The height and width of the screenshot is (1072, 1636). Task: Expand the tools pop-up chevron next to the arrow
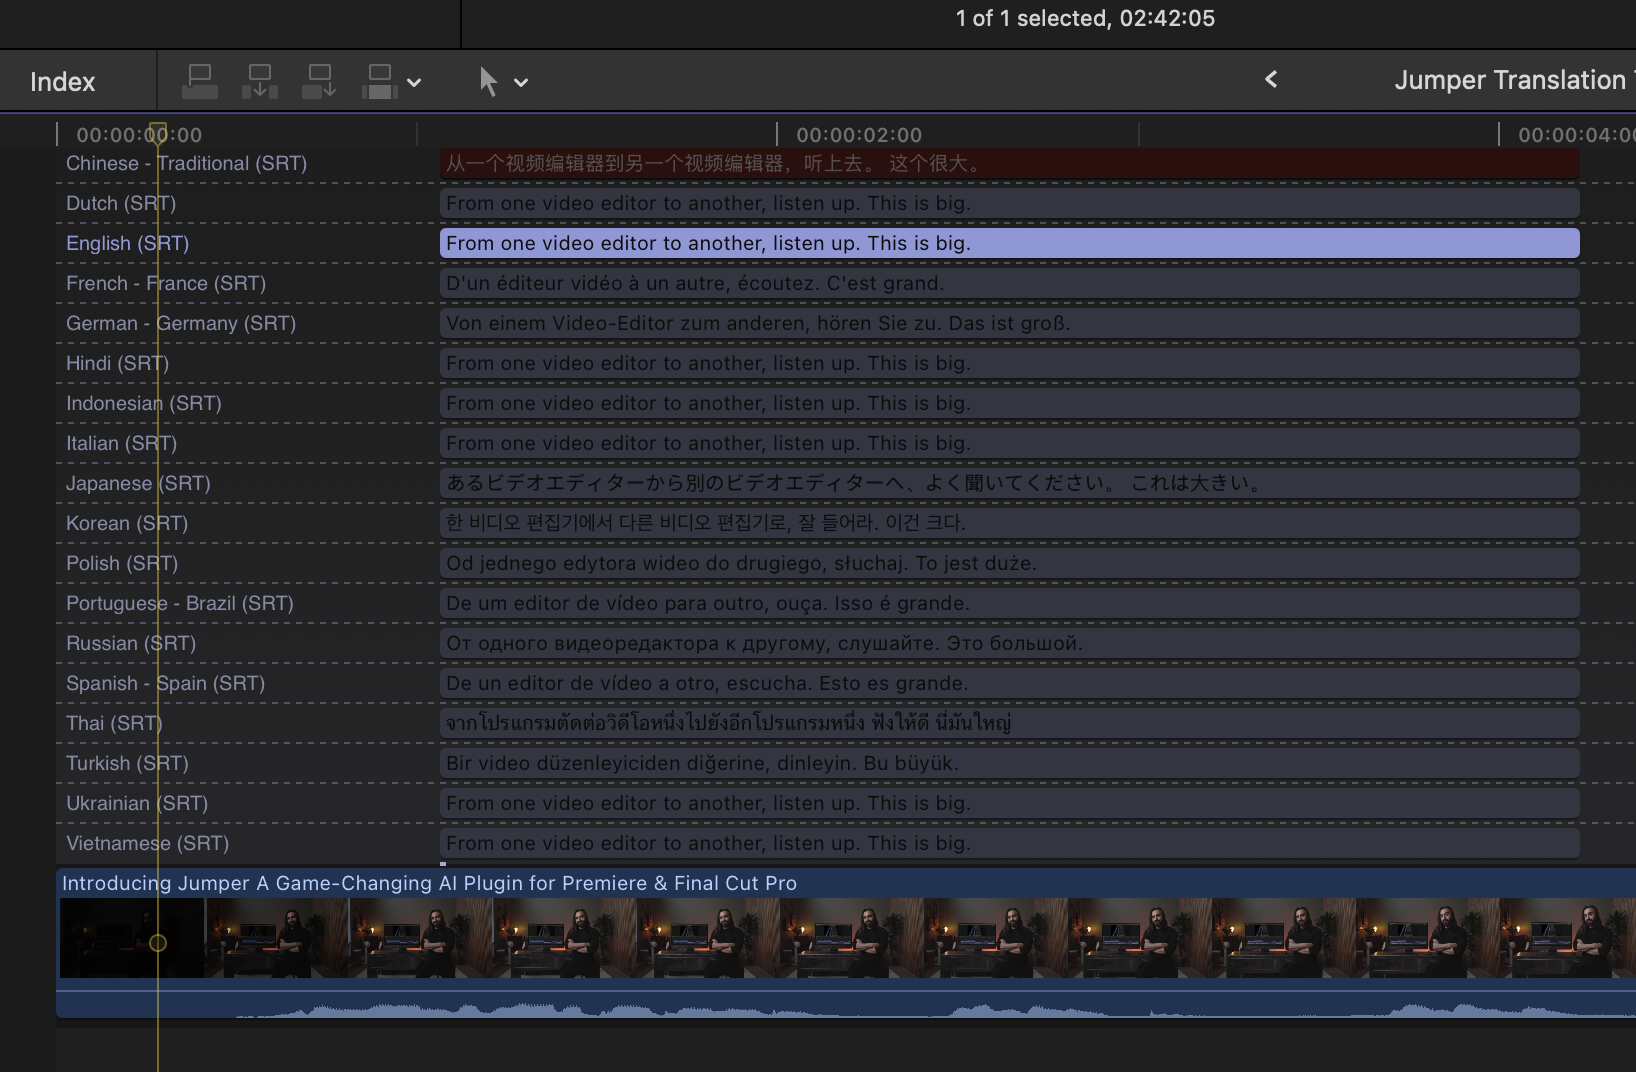[x=521, y=83]
